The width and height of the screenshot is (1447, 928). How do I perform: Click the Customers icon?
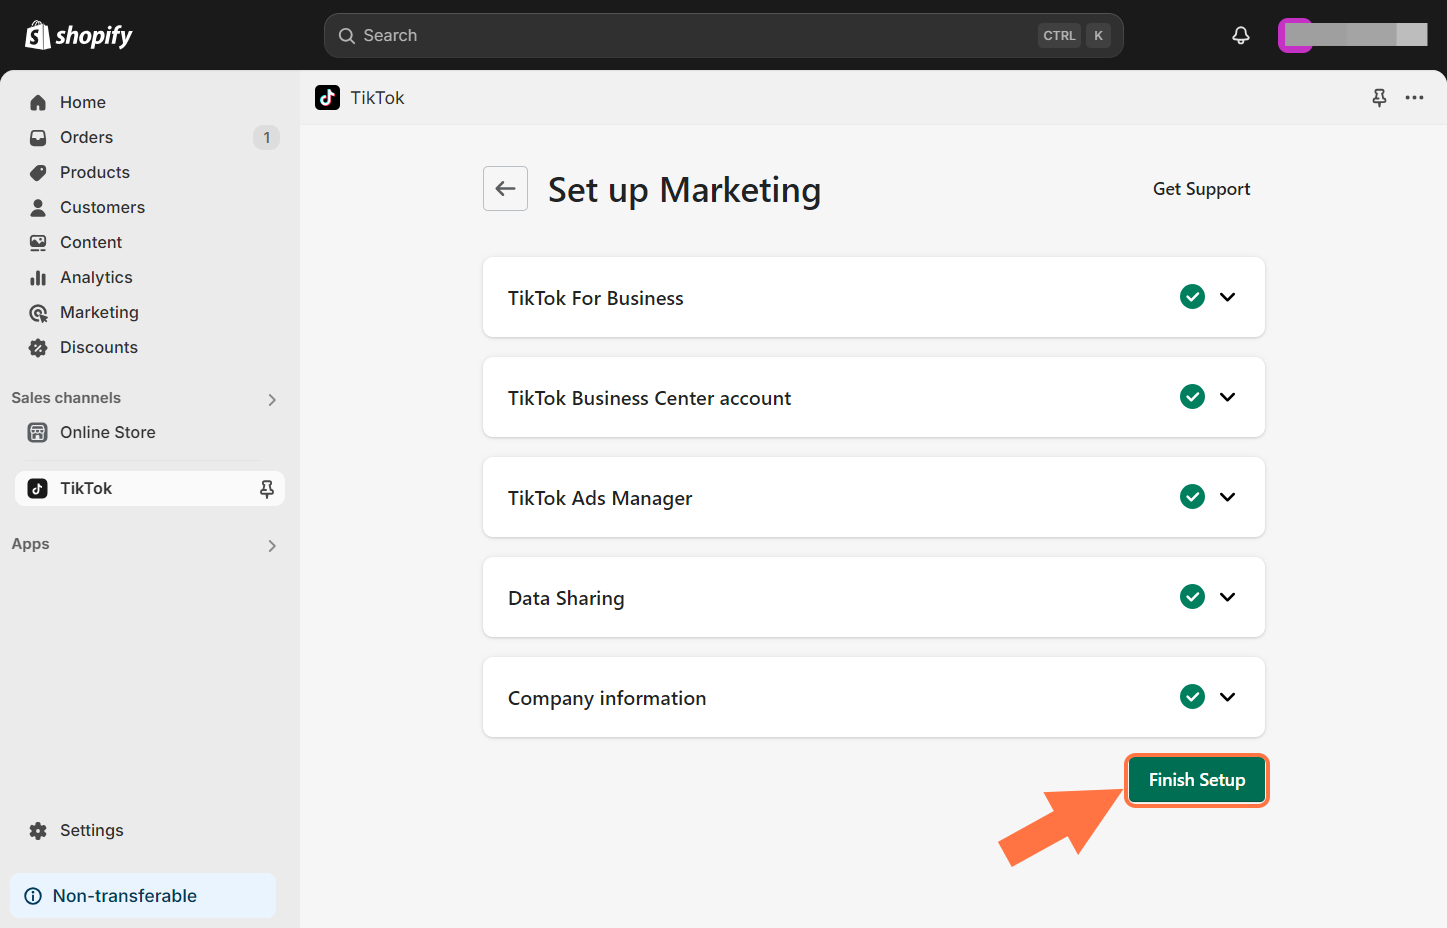click(37, 207)
